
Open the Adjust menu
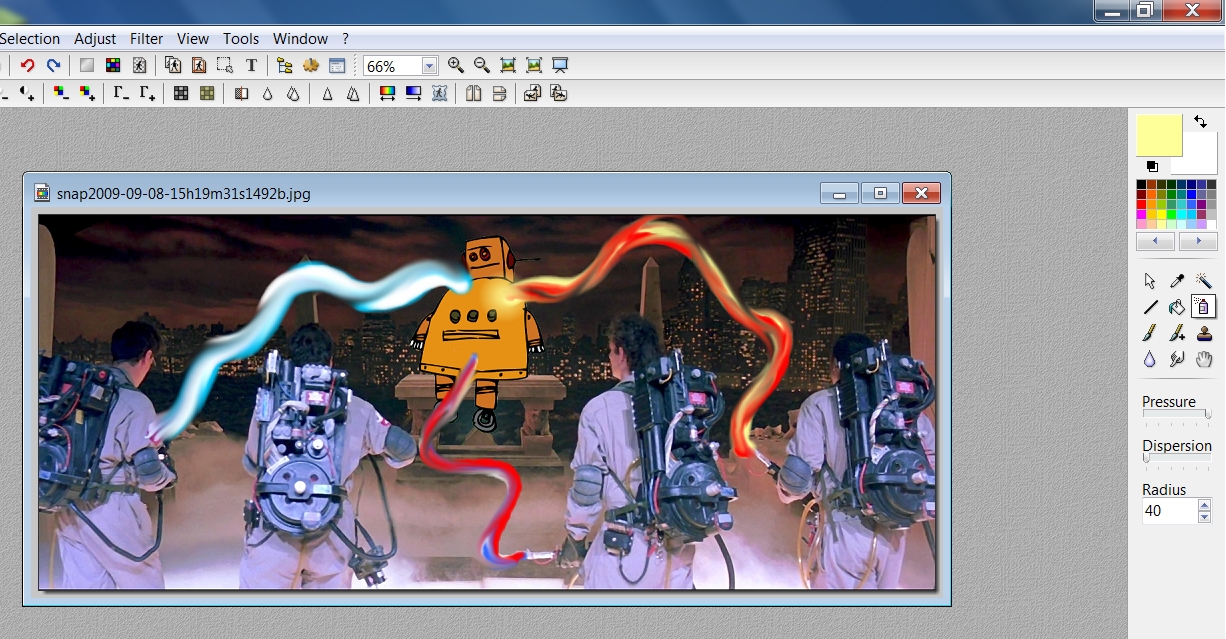click(x=95, y=39)
